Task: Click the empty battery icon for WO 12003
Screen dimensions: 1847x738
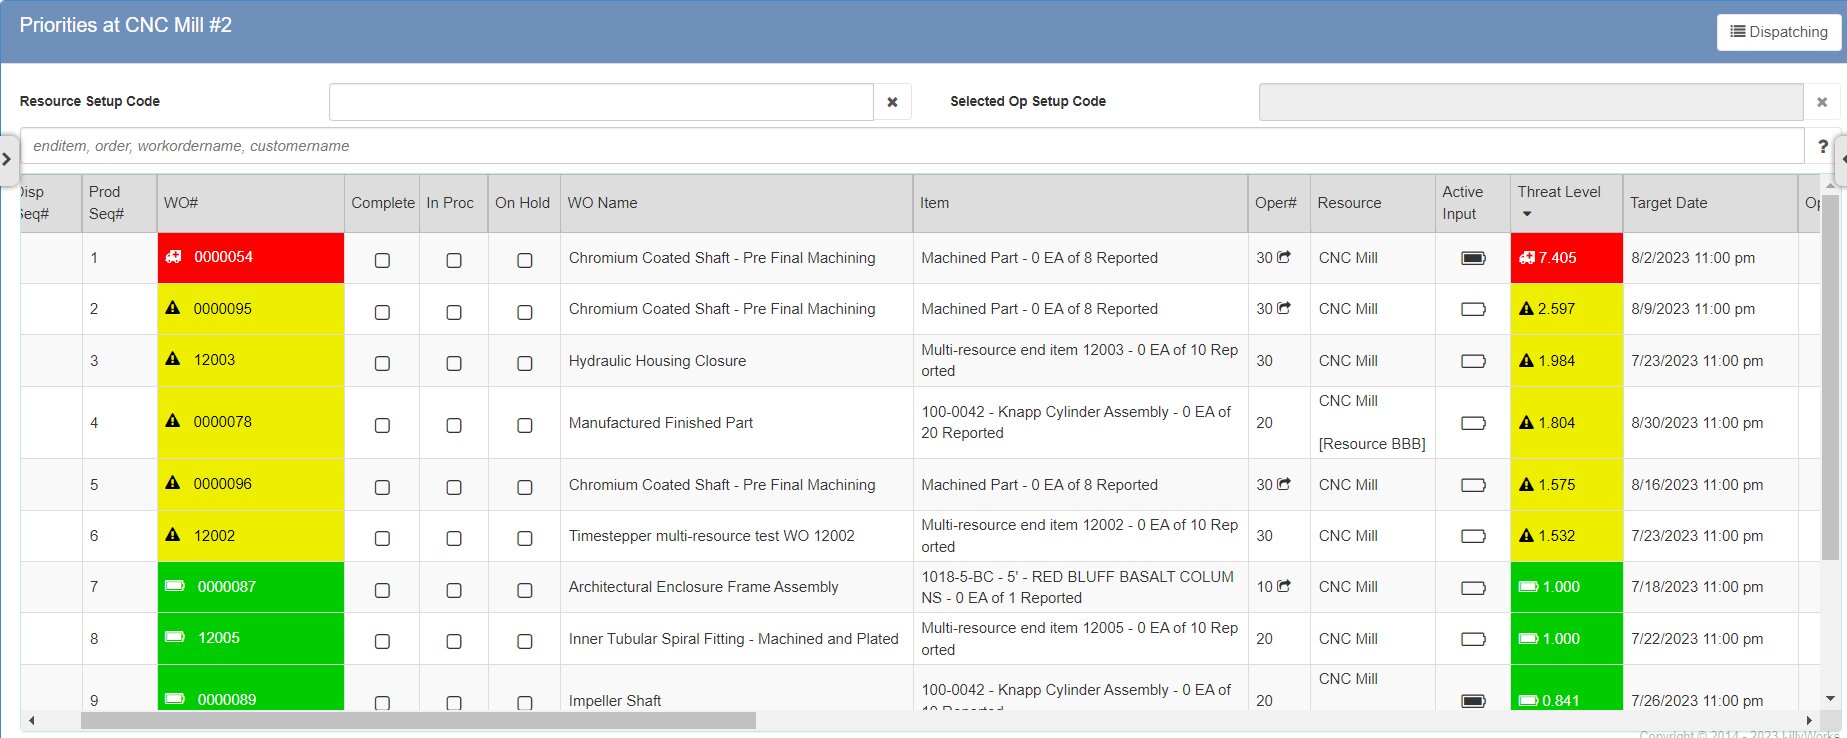Action: click(x=1473, y=361)
